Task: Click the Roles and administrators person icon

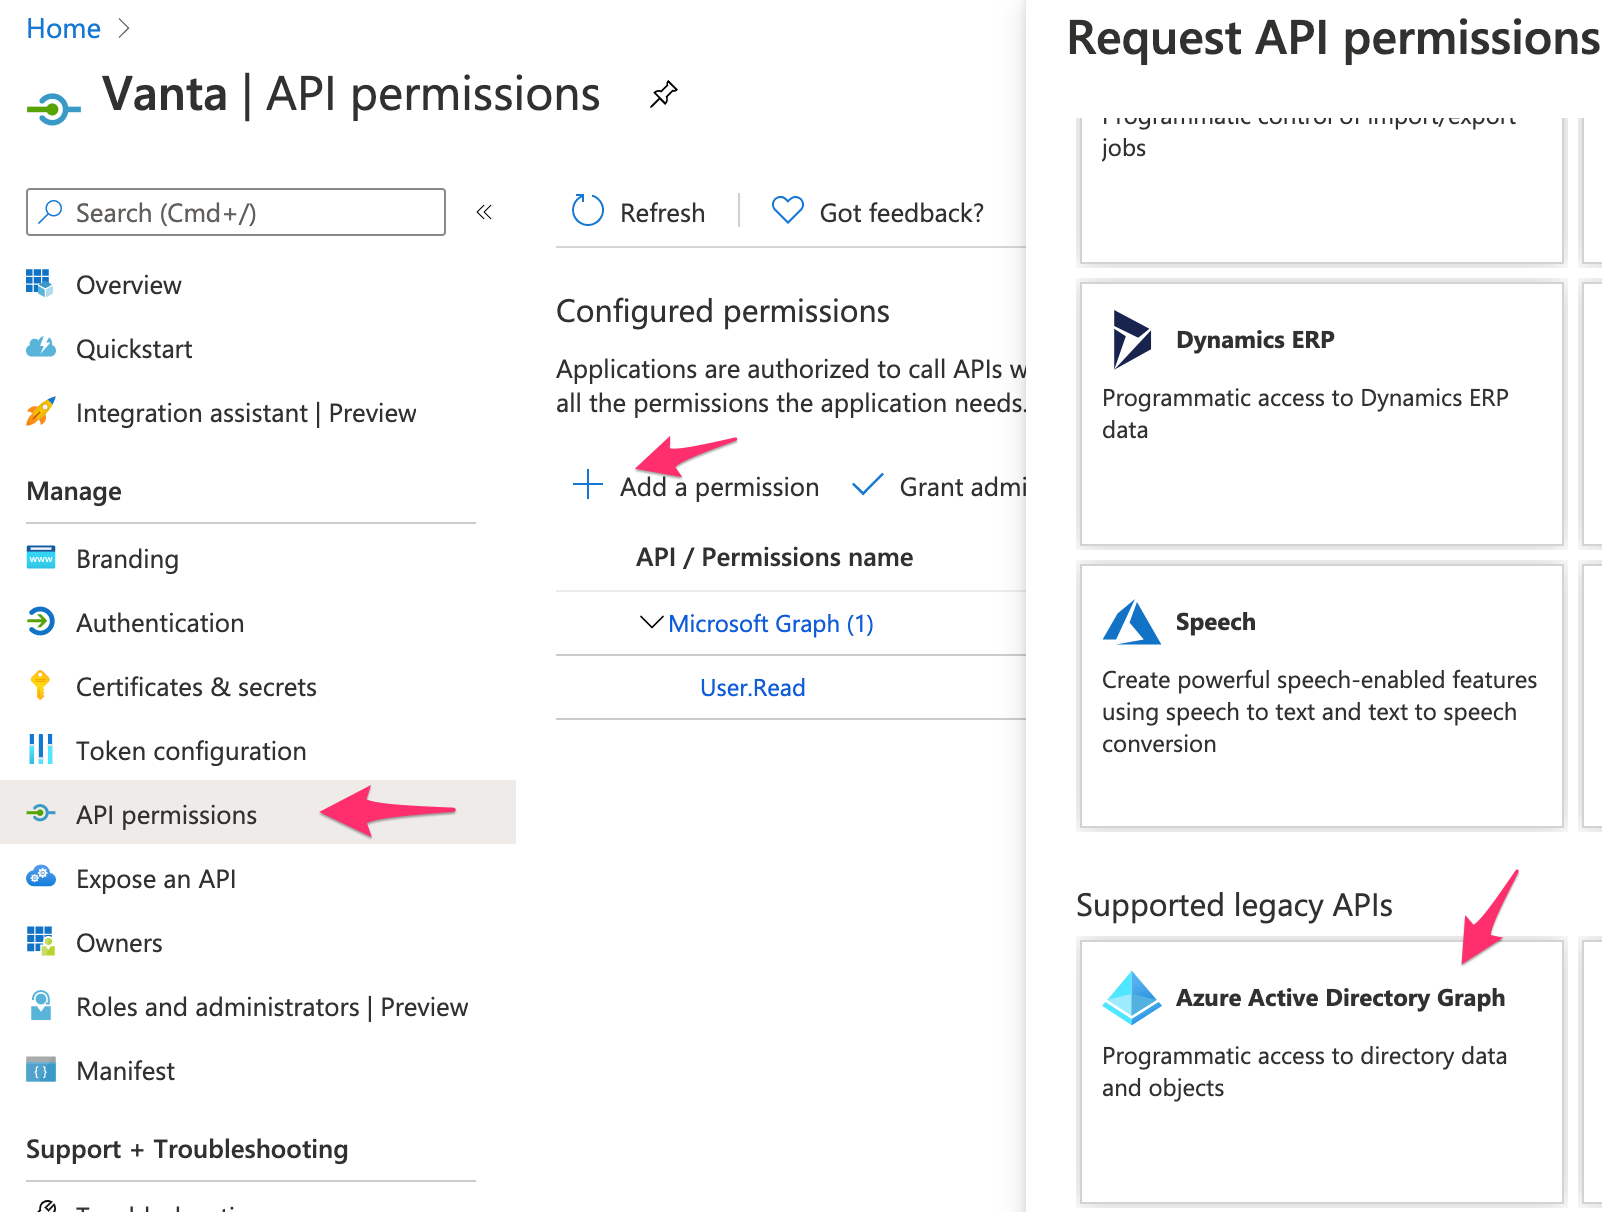Action: [41, 1005]
